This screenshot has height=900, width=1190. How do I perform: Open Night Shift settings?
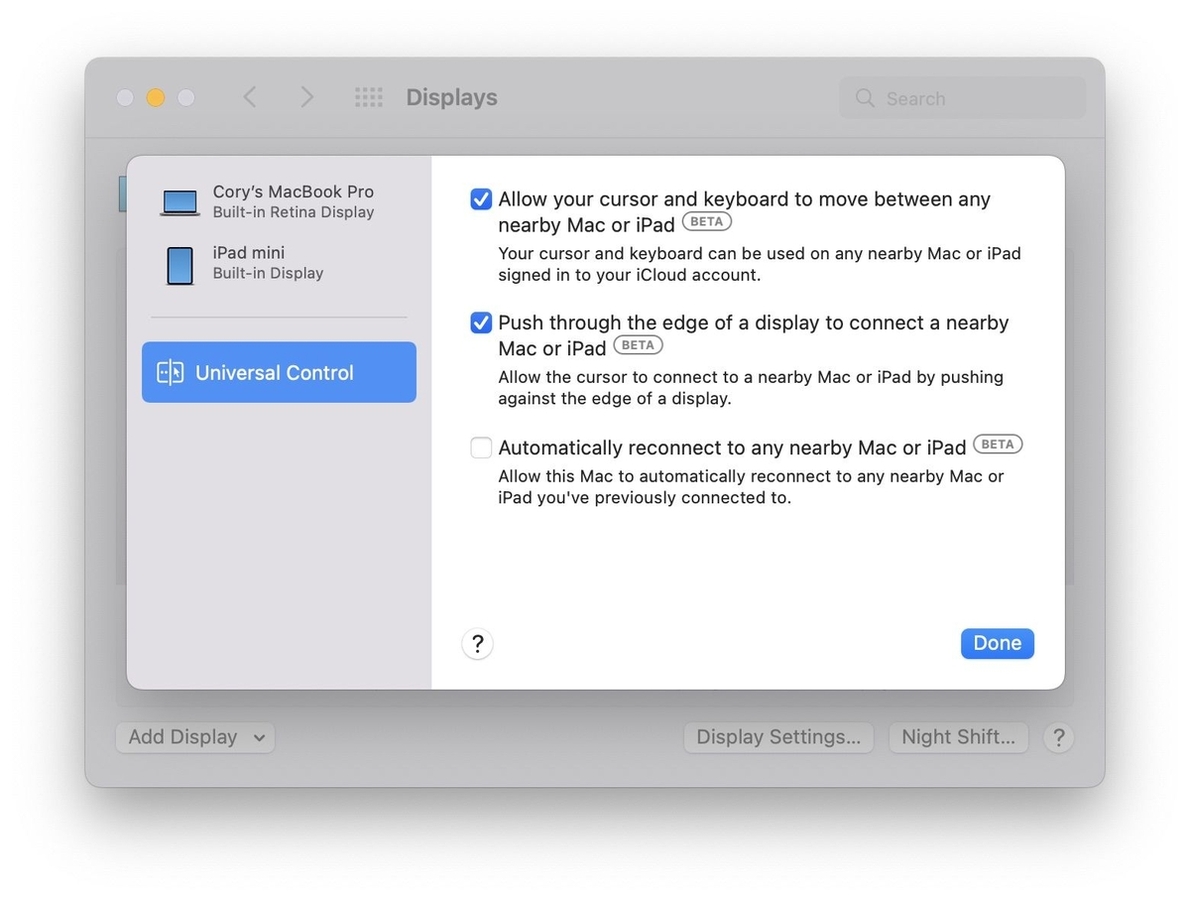(957, 737)
